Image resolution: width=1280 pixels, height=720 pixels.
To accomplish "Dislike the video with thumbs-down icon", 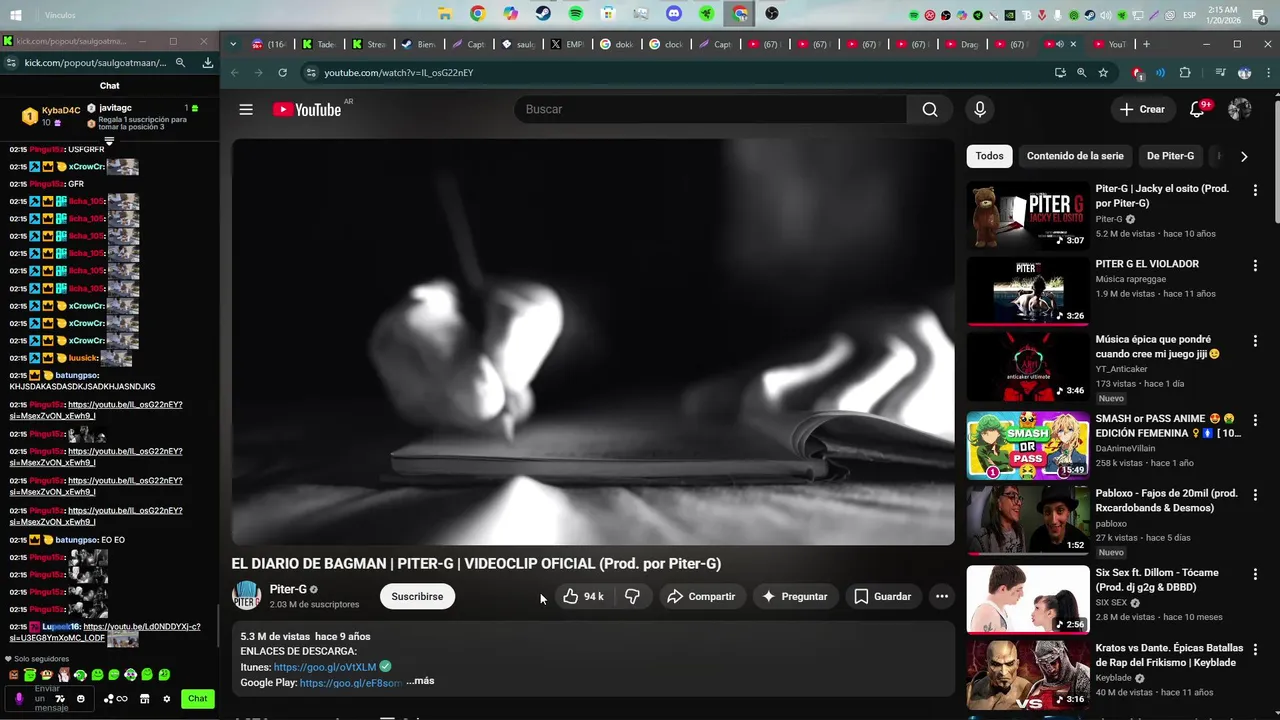I will [x=632, y=596].
